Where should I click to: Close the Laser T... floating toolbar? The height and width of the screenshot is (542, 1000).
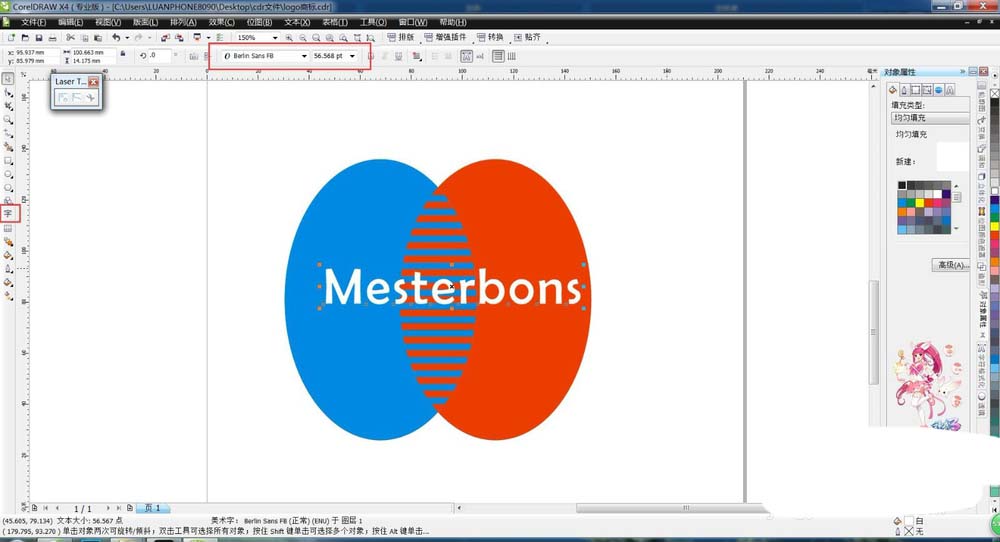point(94,82)
